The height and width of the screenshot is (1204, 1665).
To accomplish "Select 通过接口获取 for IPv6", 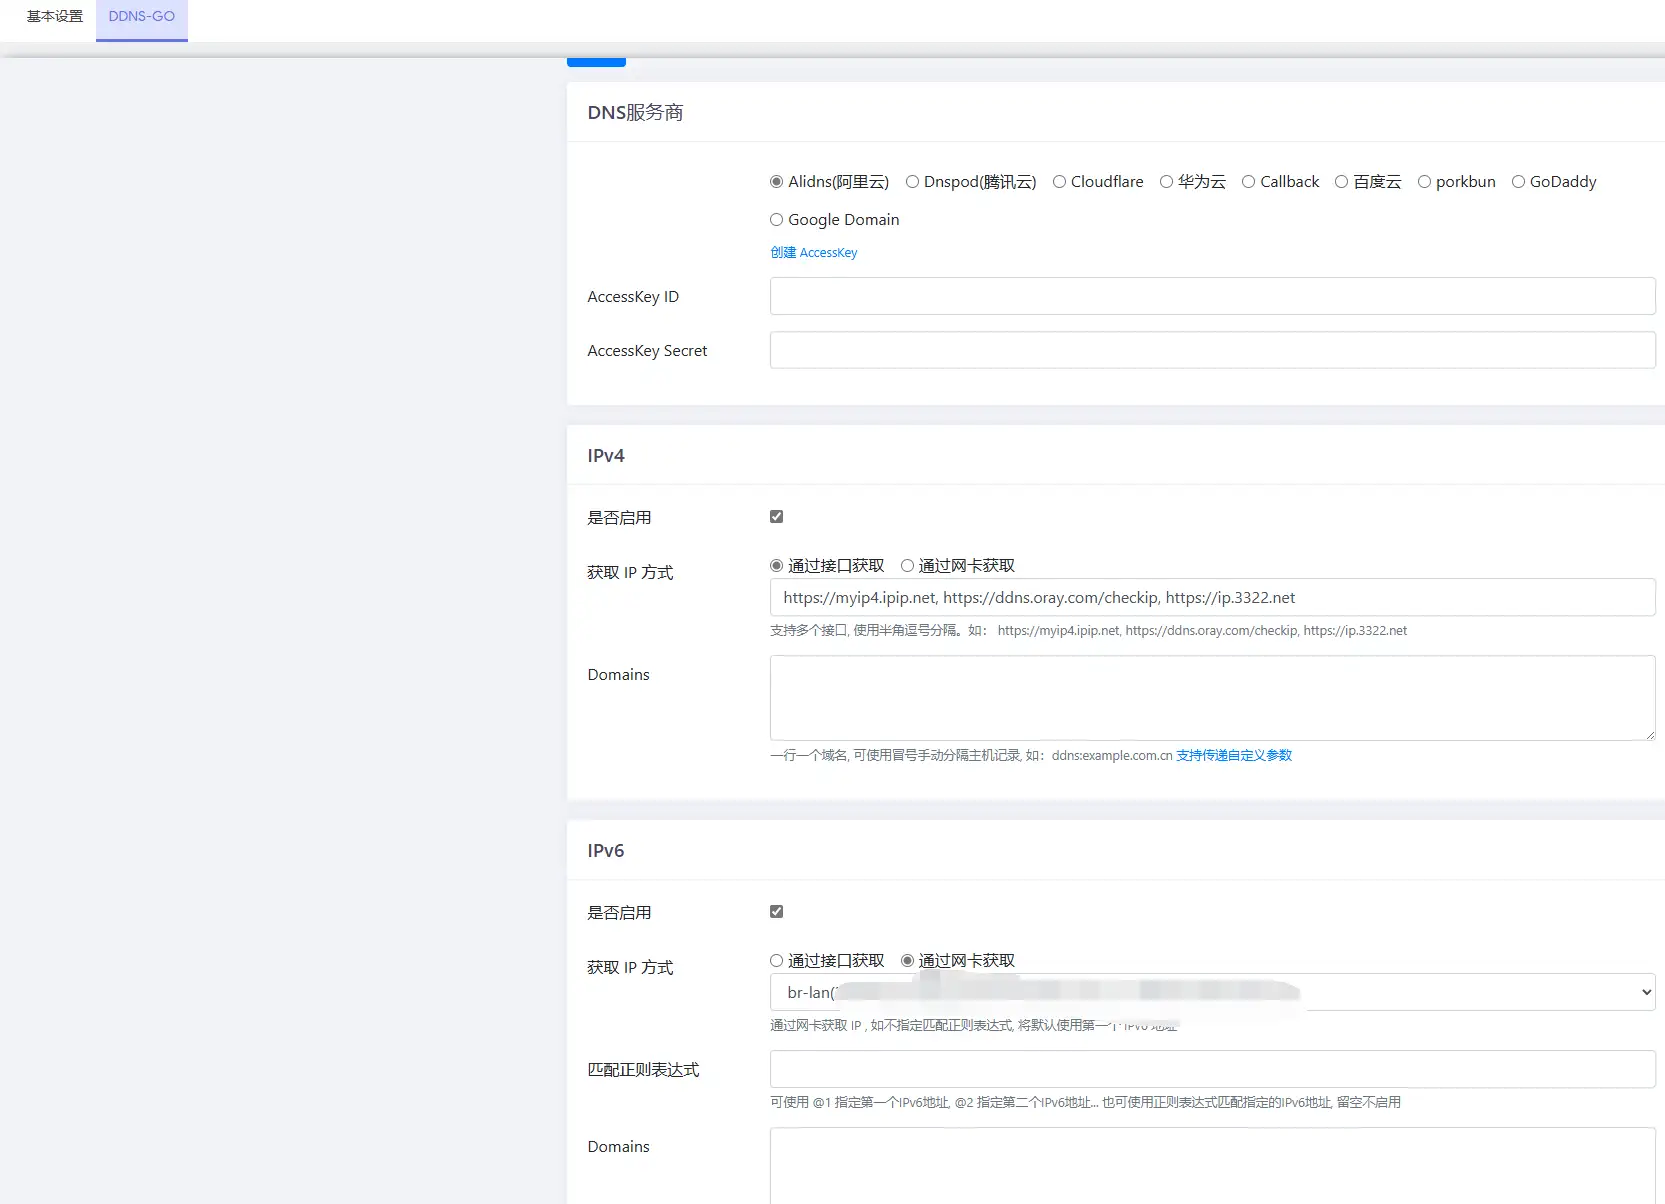I will coord(776,960).
